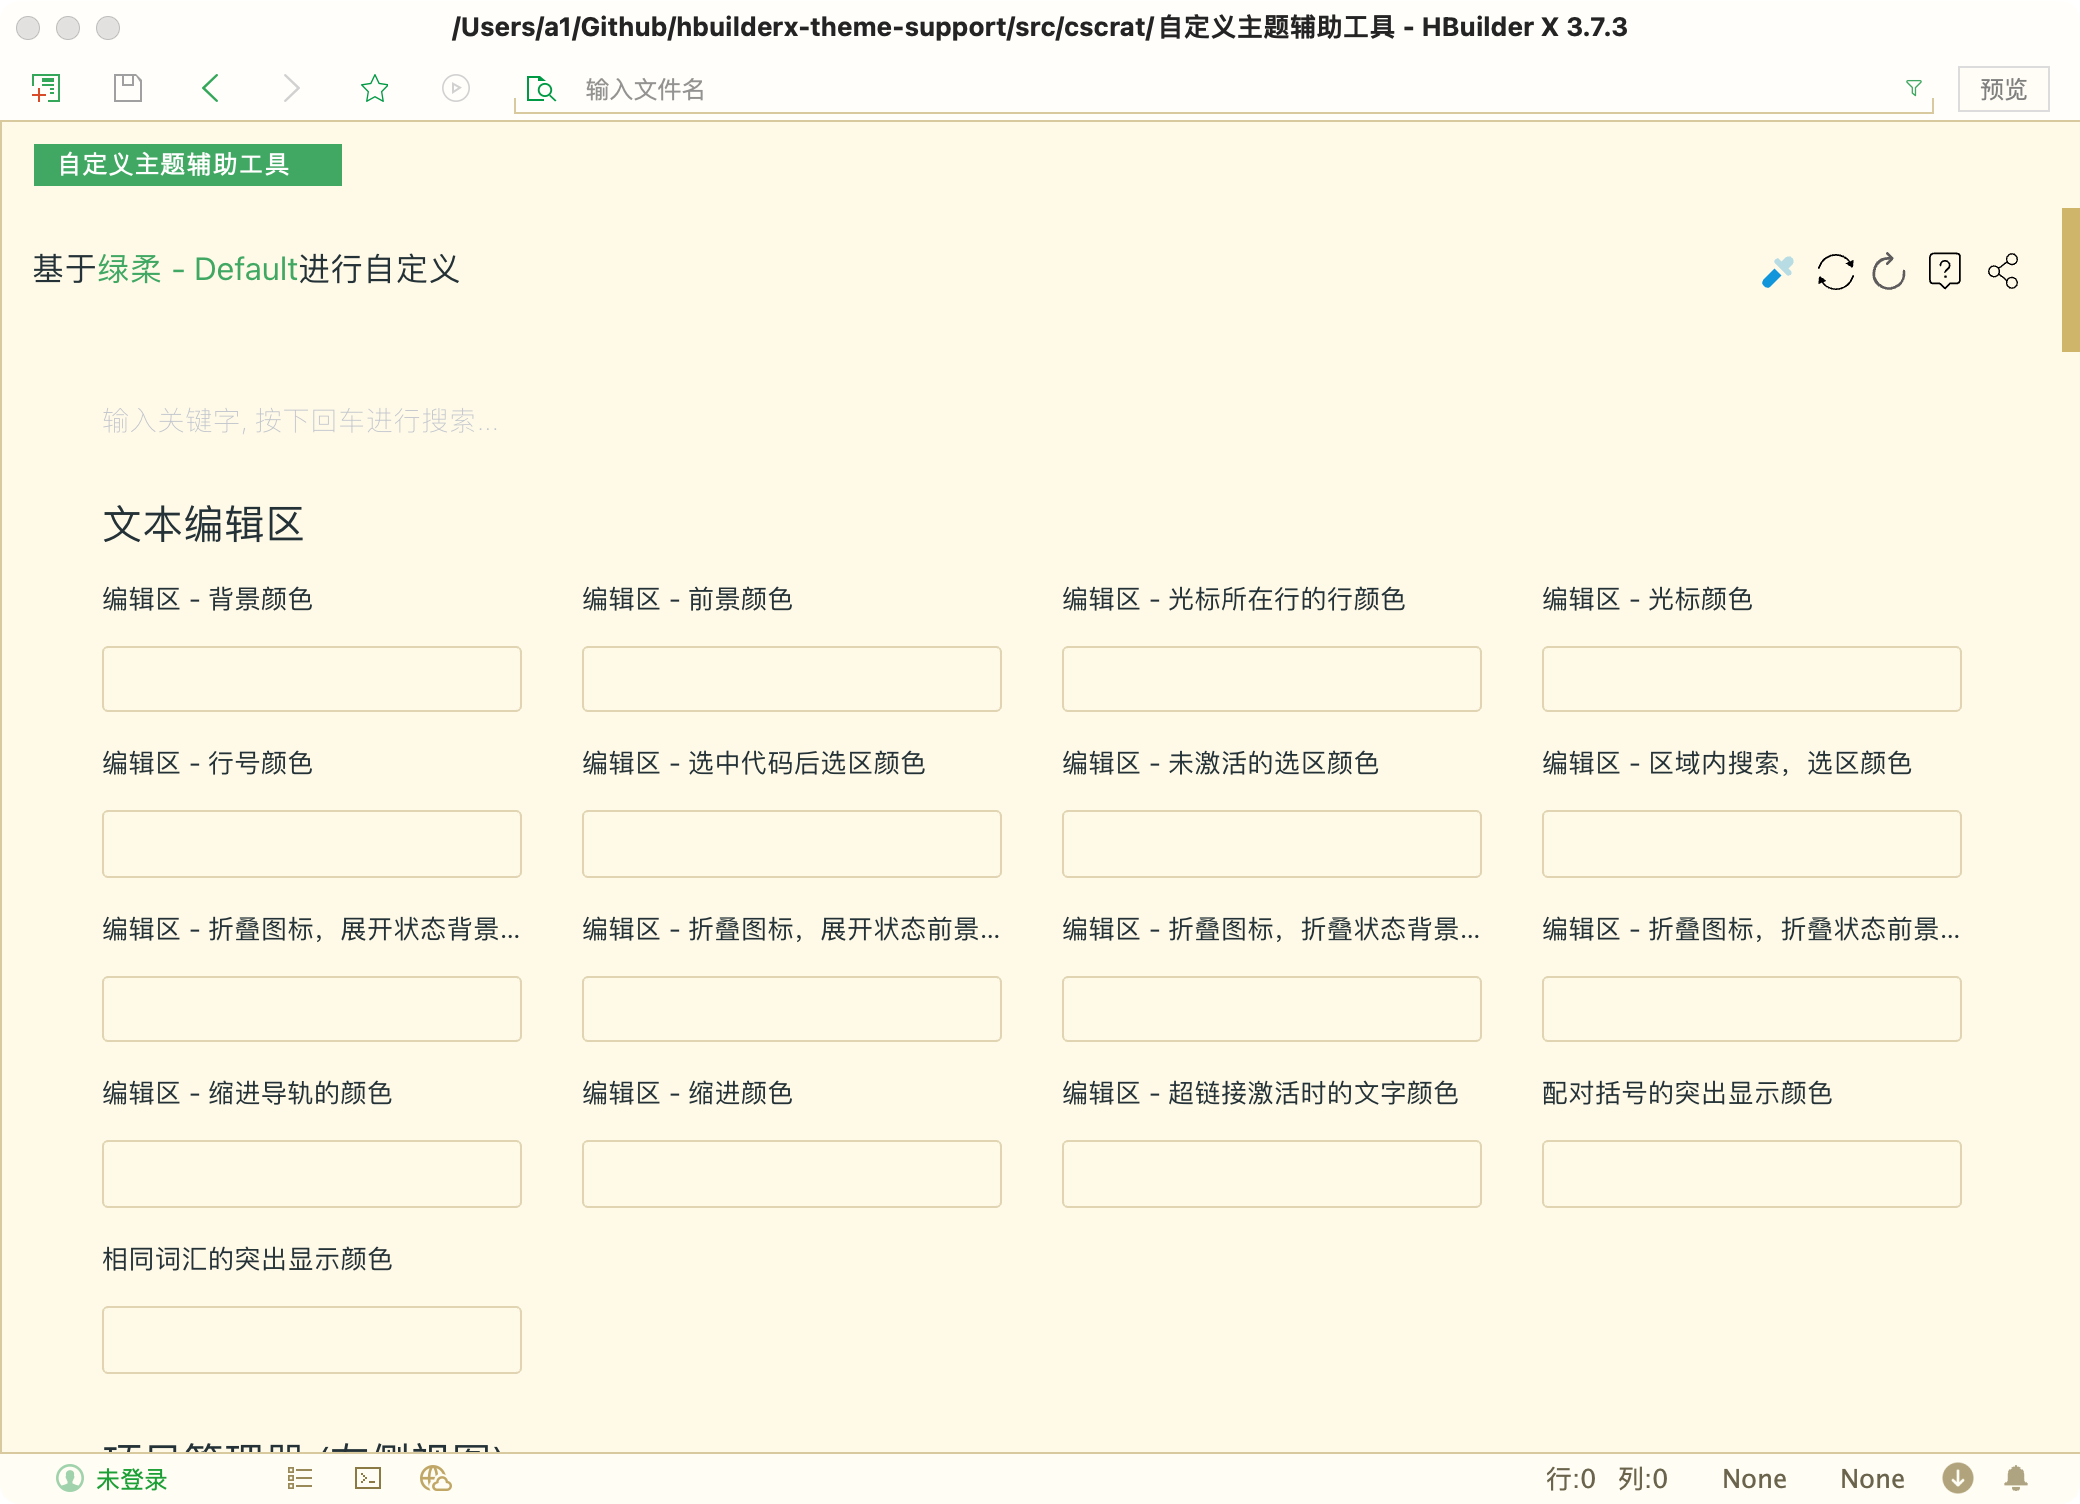Click the download update arrow icon

pos(1958,1478)
